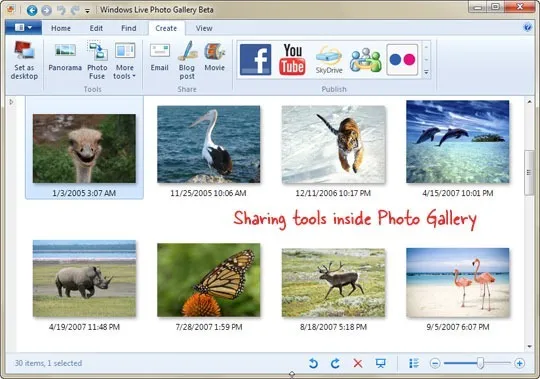The width and height of the screenshot is (540, 379).
Task: Click the vertical scrollbar thumb
Action: [529, 172]
